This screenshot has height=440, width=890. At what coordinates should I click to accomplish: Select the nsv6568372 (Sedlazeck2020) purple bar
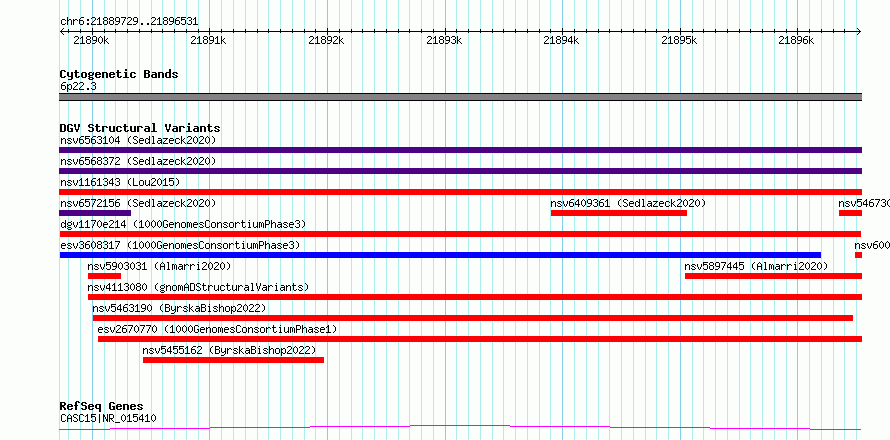(460, 171)
